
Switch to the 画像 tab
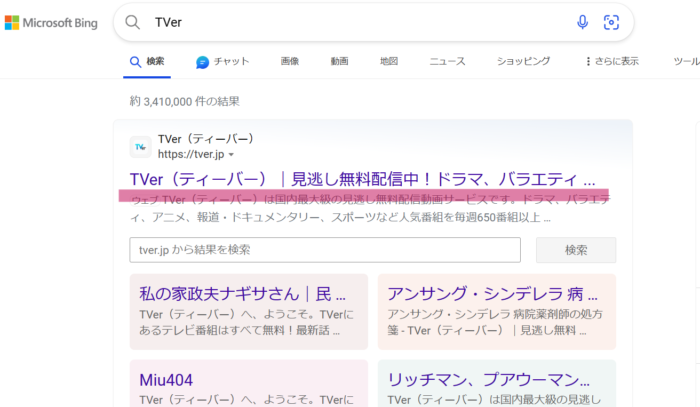290,61
